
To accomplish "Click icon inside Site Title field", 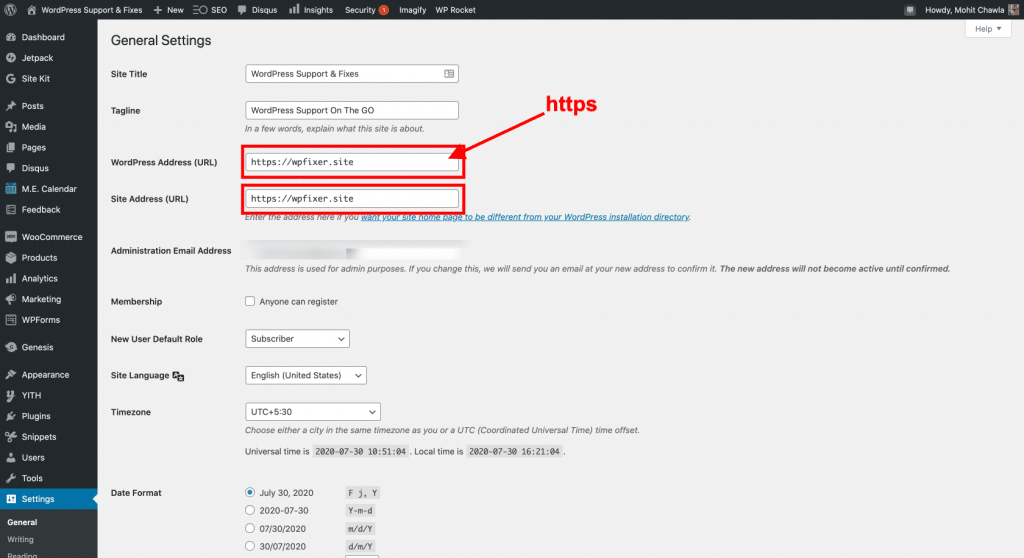I will (449, 74).
